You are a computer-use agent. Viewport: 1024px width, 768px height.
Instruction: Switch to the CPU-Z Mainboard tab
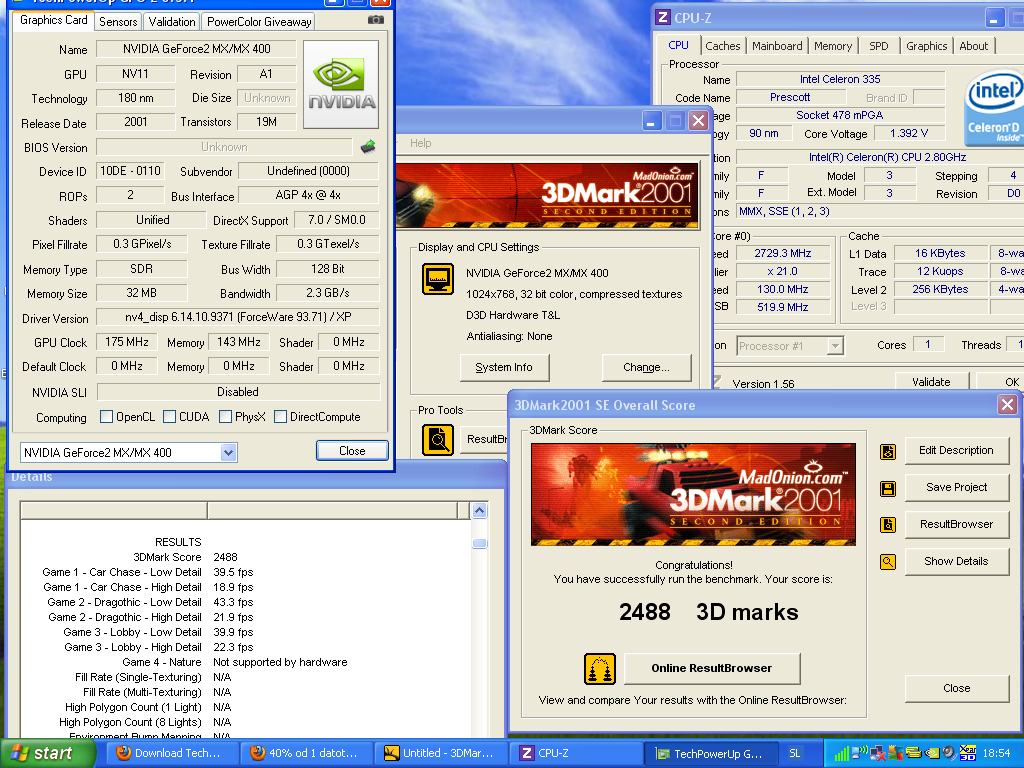click(x=777, y=46)
